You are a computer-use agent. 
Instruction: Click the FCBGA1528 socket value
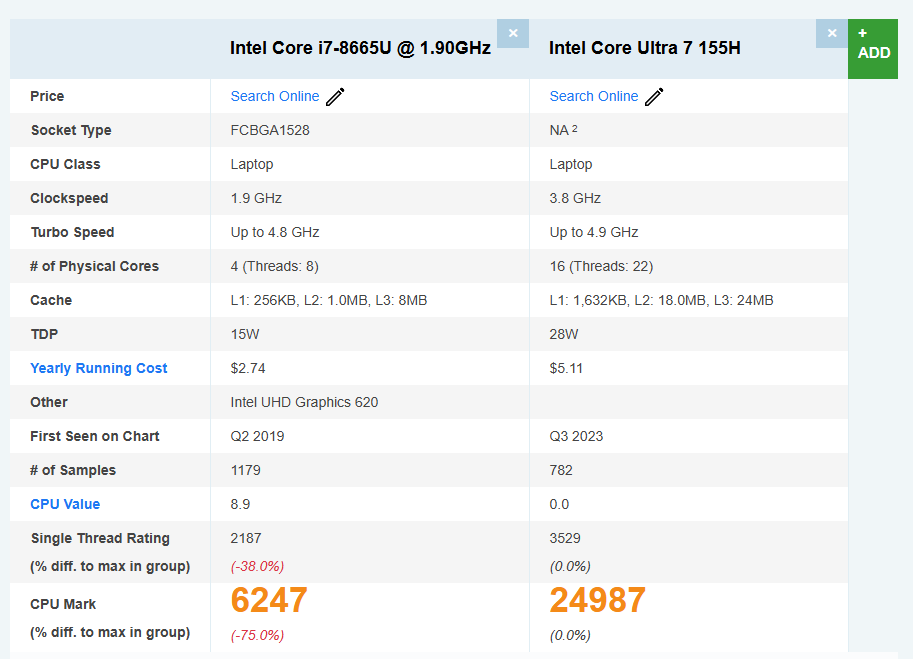pos(270,130)
